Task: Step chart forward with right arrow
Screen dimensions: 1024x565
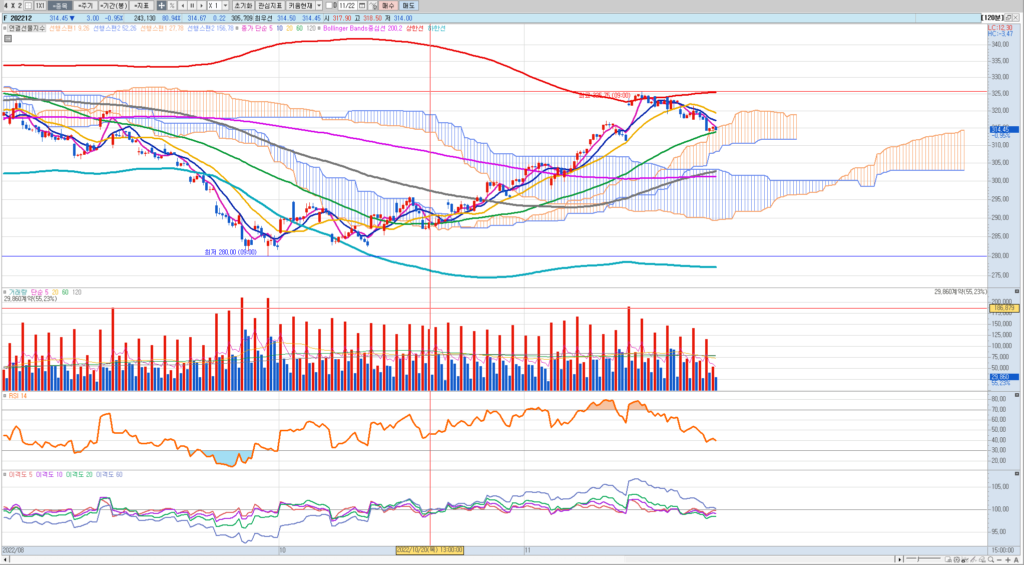Action: [x=202, y=6]
